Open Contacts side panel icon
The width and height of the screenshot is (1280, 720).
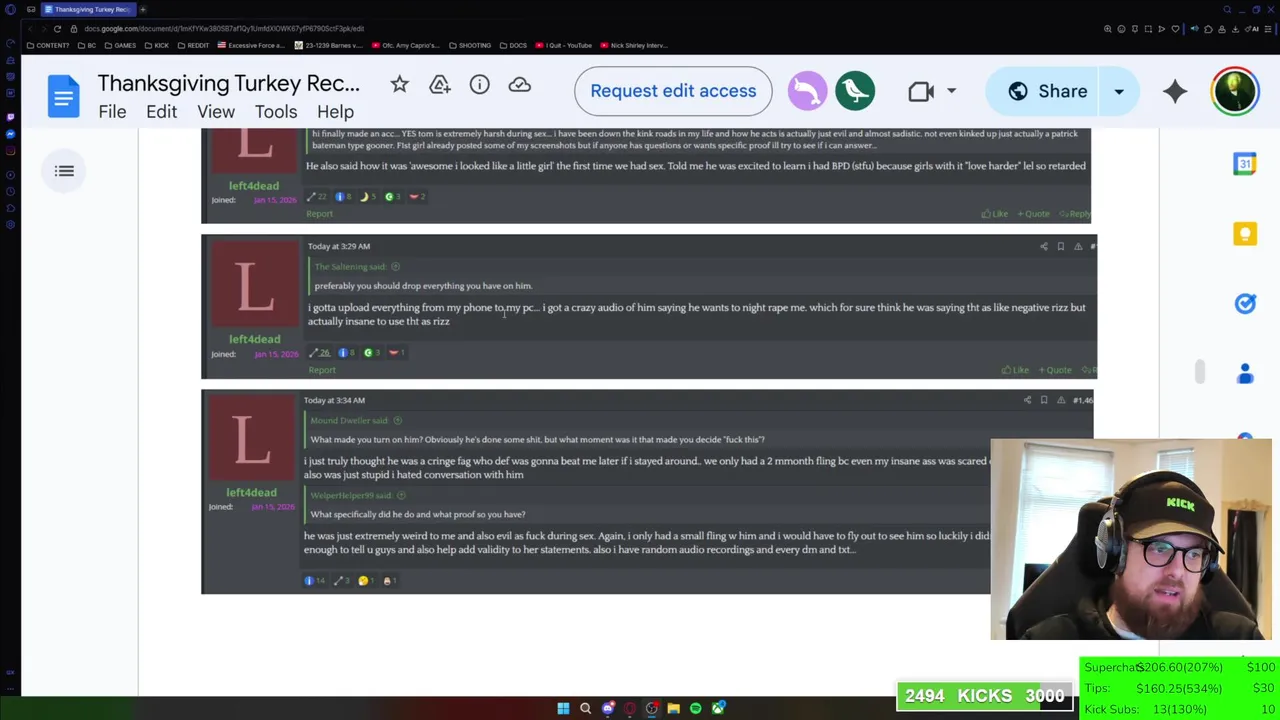pos(1245,374)
